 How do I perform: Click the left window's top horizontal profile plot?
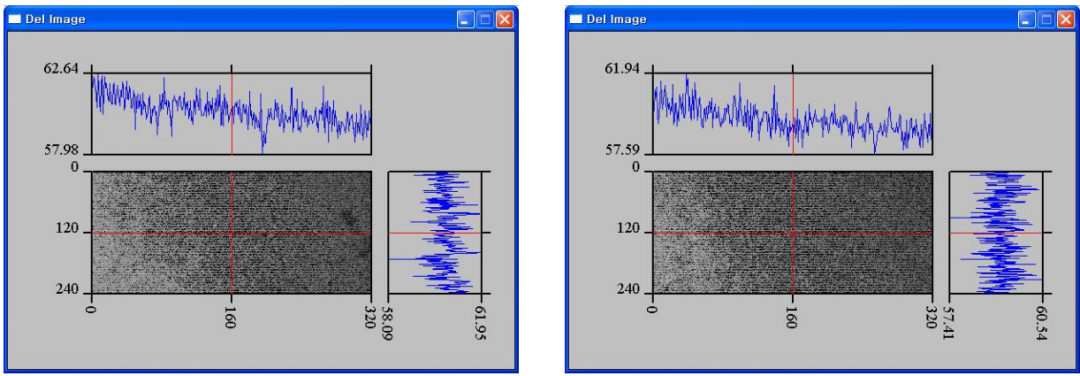click(231, 114)
